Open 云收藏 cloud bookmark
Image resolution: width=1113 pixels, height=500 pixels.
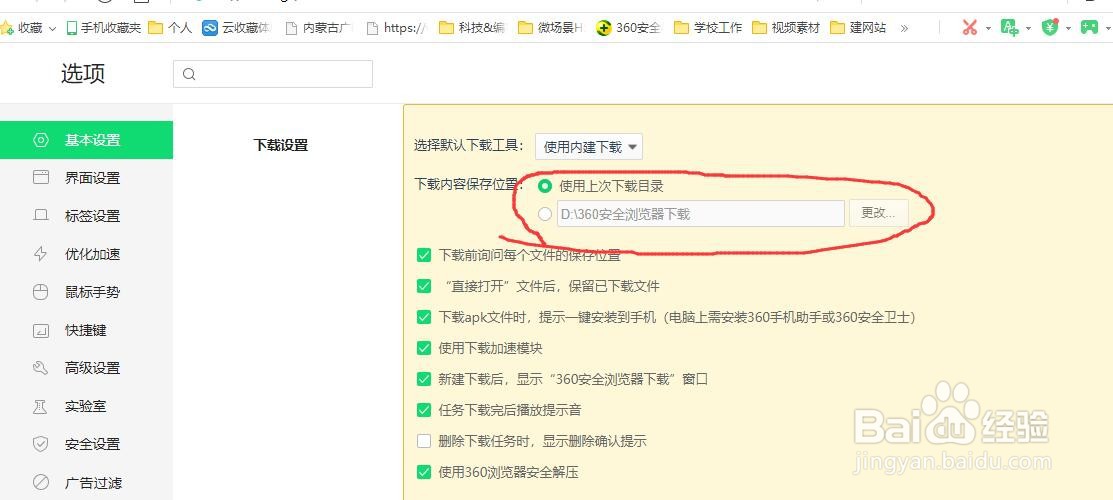coord(236,28)
